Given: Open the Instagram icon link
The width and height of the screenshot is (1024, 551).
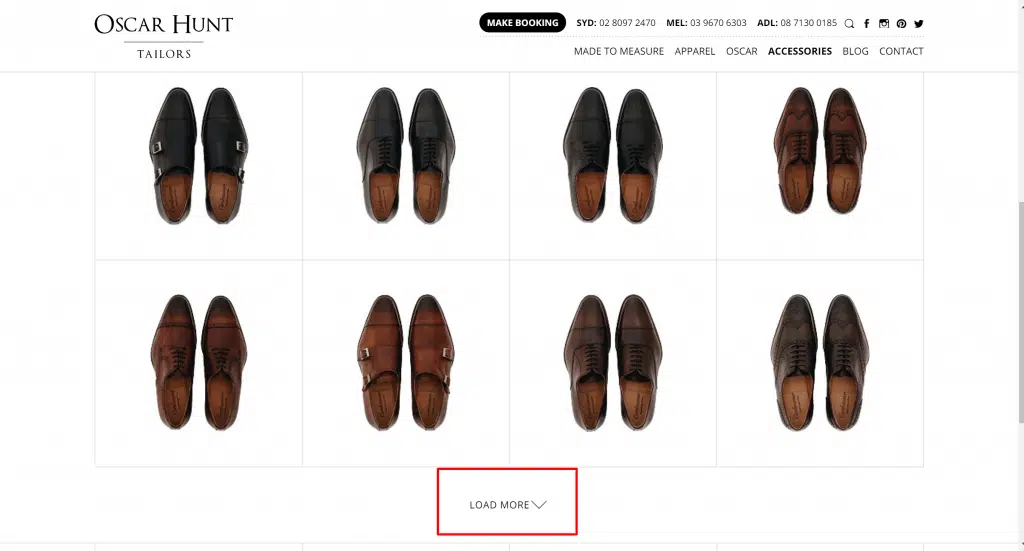Looking at the screenshot, I should (884, 23).
